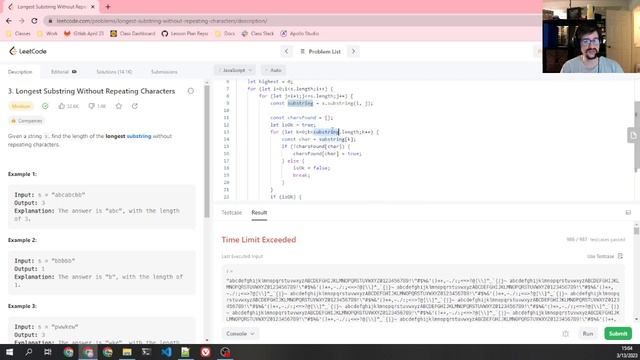Screen dimensions: 640x360
Task: Open the Class Dashboard bookmark
Action: [x=133, y=33]
